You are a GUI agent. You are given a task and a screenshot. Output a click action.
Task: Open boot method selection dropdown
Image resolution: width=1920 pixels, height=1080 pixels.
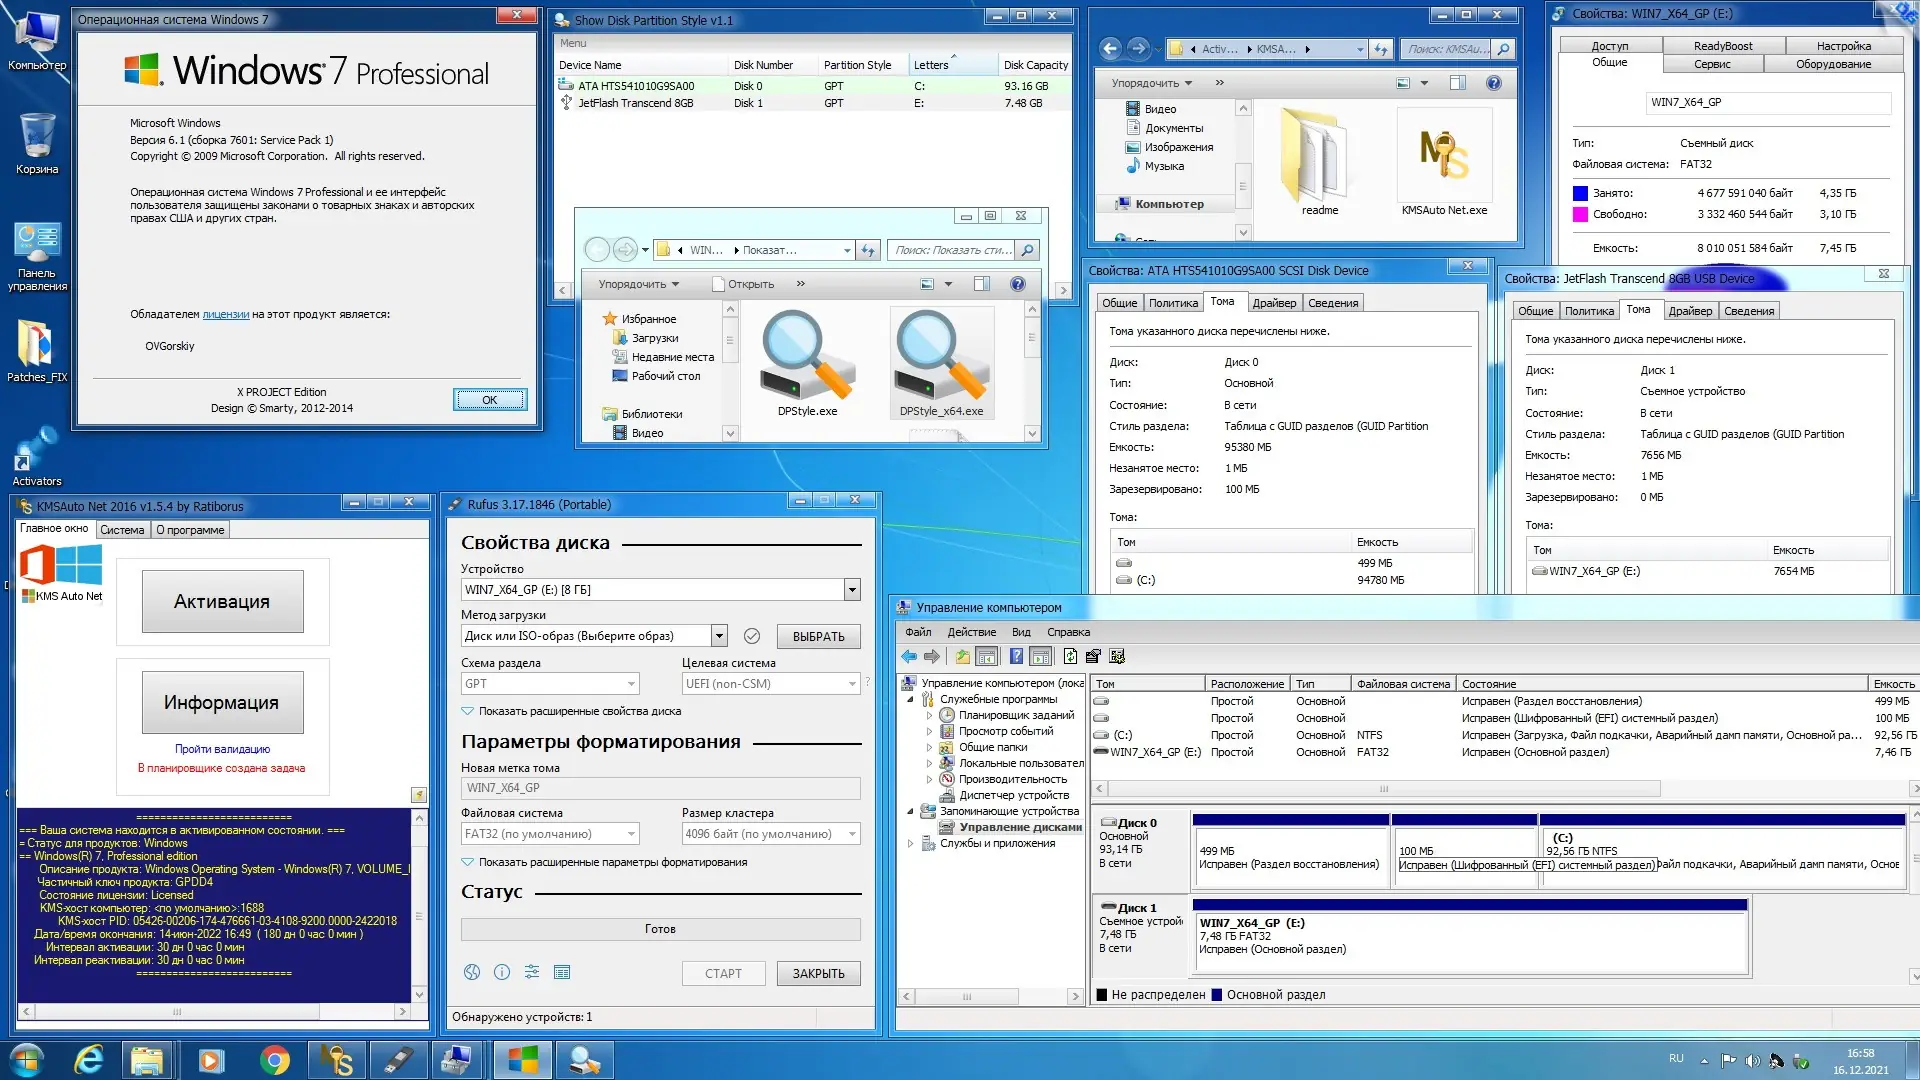[718, 636]
